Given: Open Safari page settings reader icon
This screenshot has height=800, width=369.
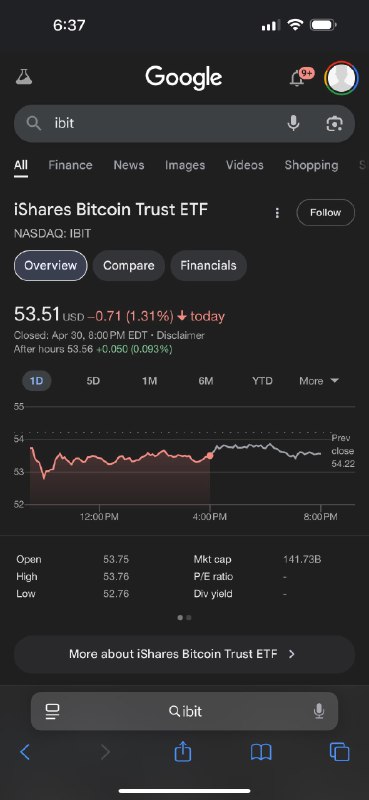Looking at the screenshot, I should pyautogui.click(x=53, y=711).
